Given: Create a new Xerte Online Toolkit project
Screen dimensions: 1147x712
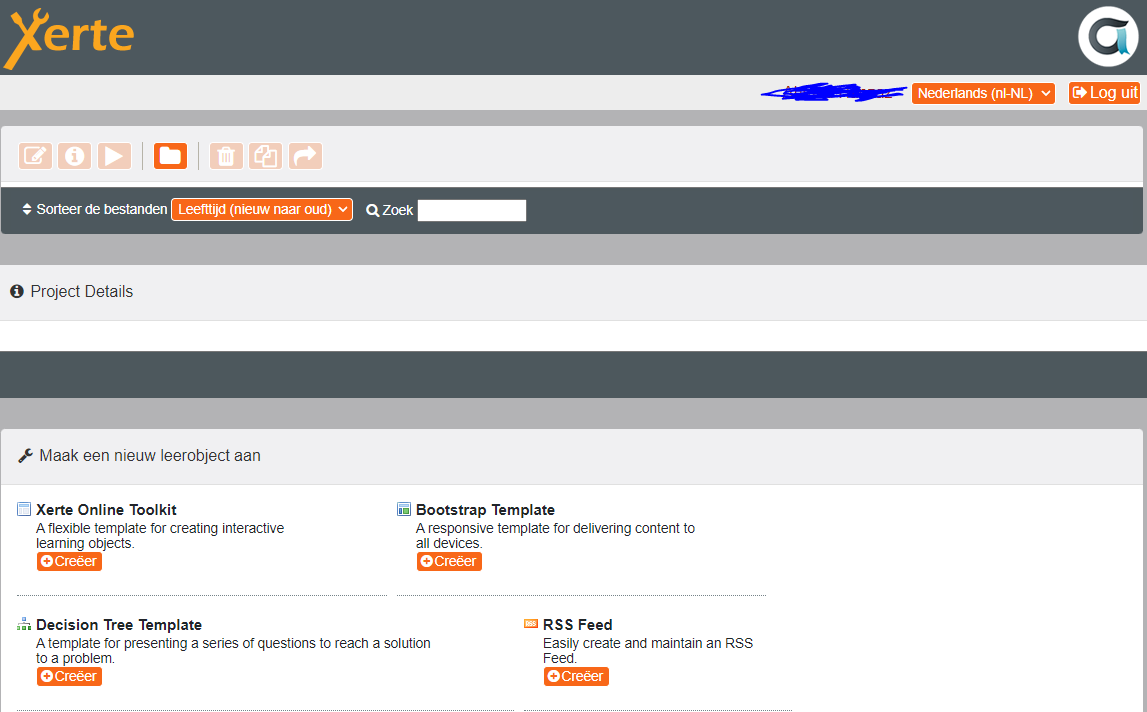Looking at the screenshot, I should pos(69,561).
